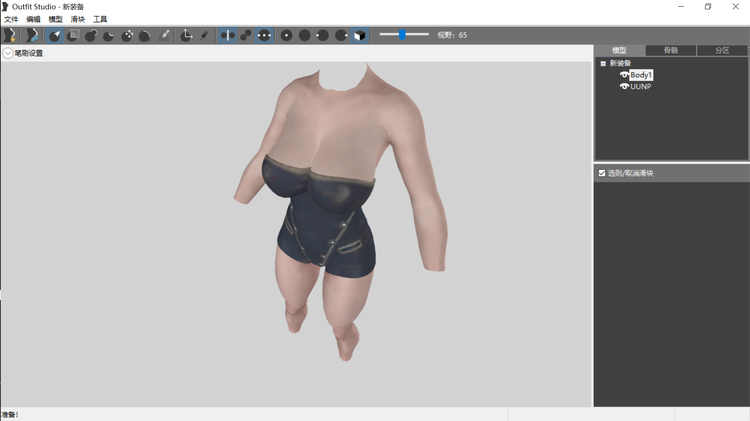
Task: Open the 模型 menu in menu bar
Action: coord(55,19)
